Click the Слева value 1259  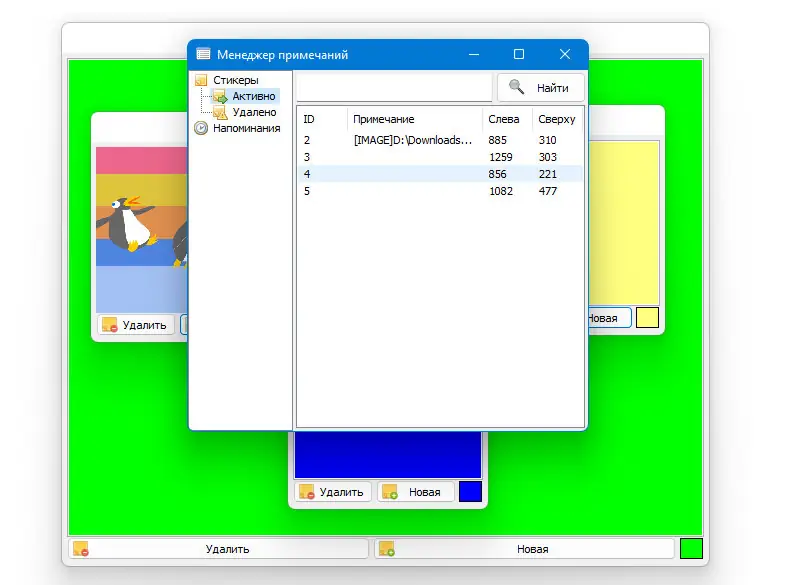[500, 157]
